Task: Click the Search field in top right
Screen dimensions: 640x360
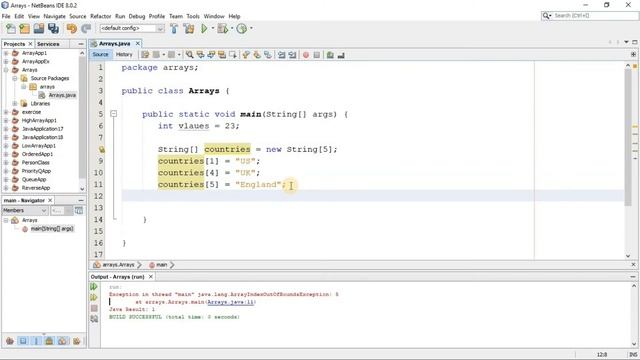Action: 590,16
